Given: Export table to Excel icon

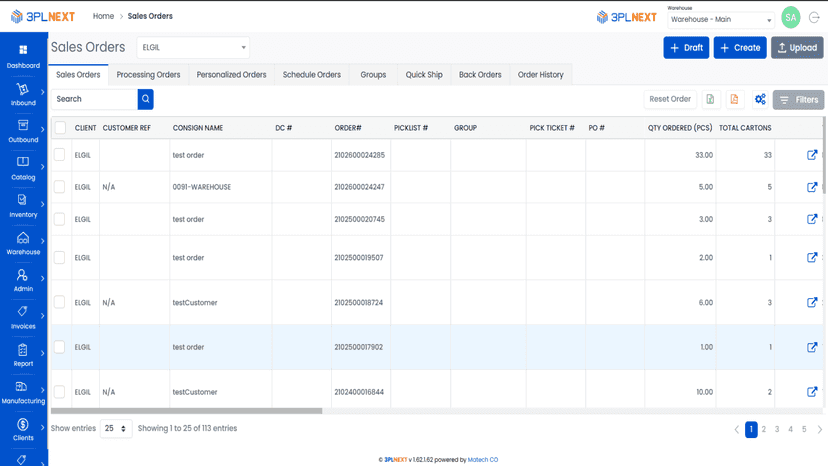Looking at the screenshot, I should coord(710,99).
